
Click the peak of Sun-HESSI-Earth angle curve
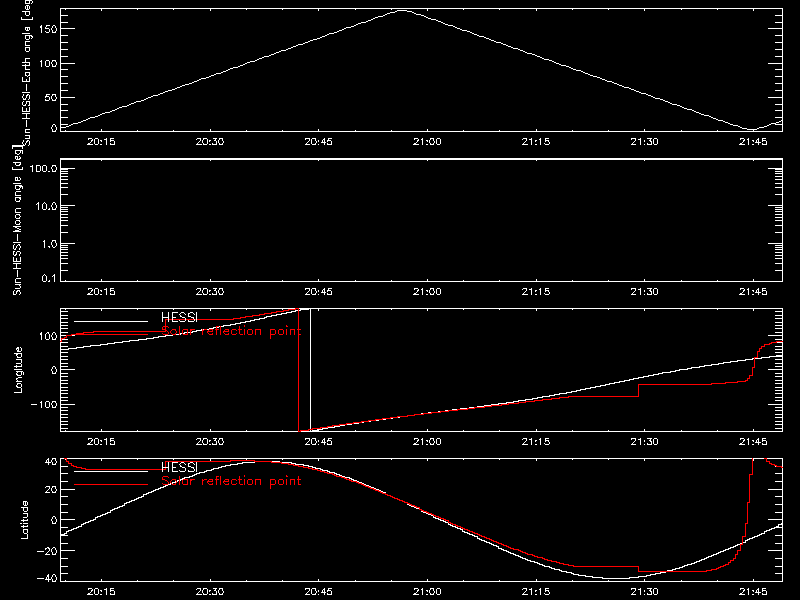tap(403, 10)
